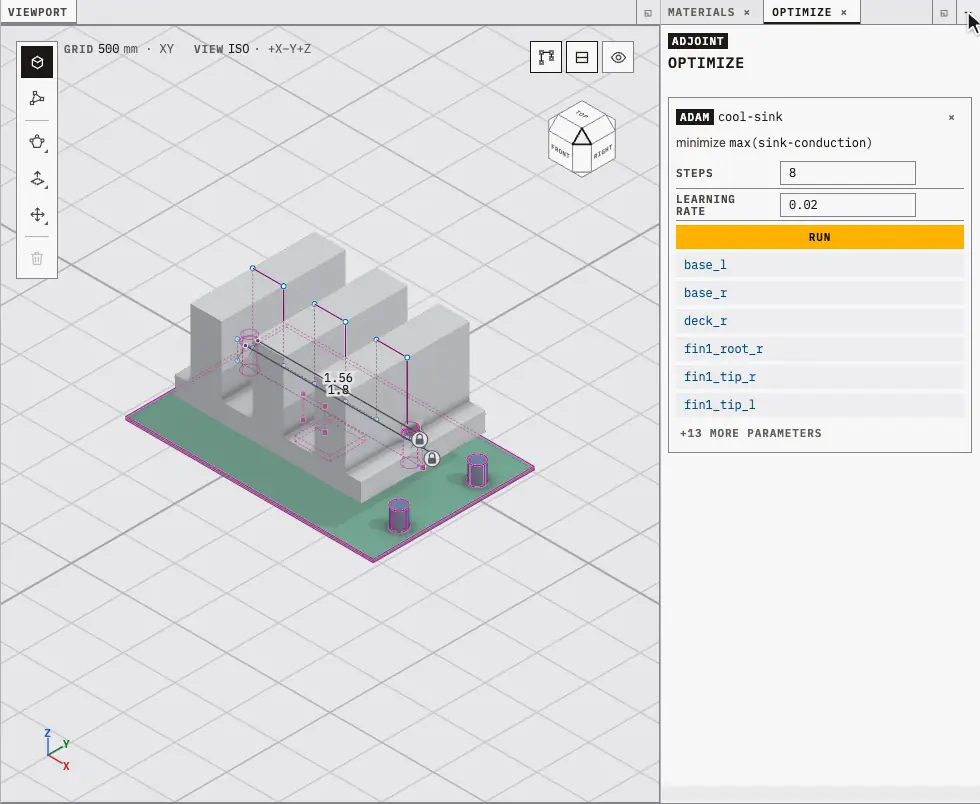Click the ADJOINT badge
Viewport: 980px width, 804px height.
698,41
